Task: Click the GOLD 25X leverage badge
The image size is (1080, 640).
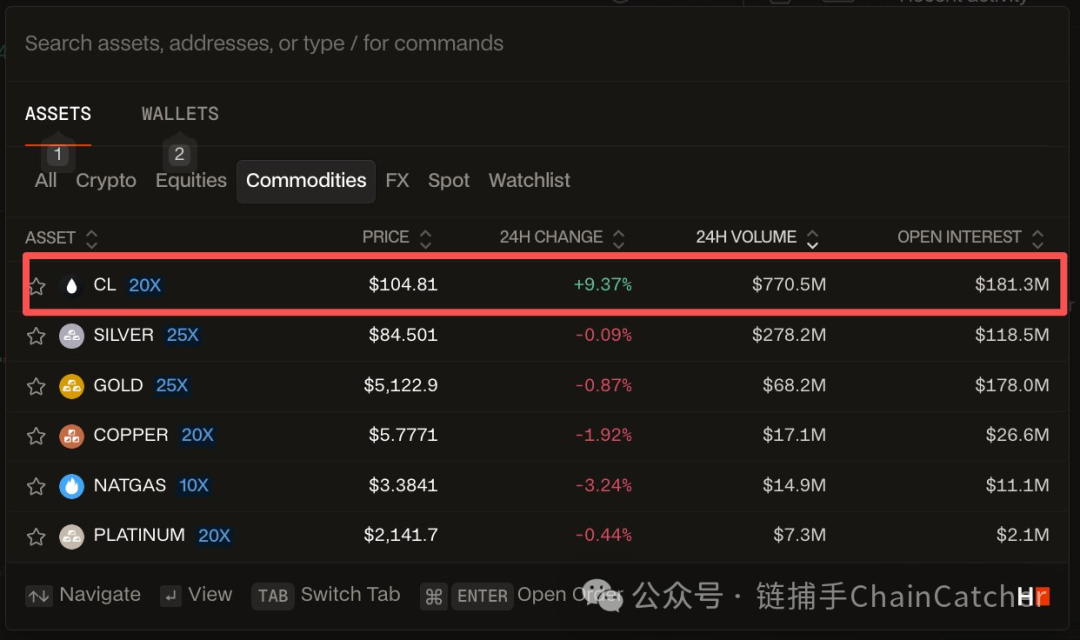Action: 172,386
